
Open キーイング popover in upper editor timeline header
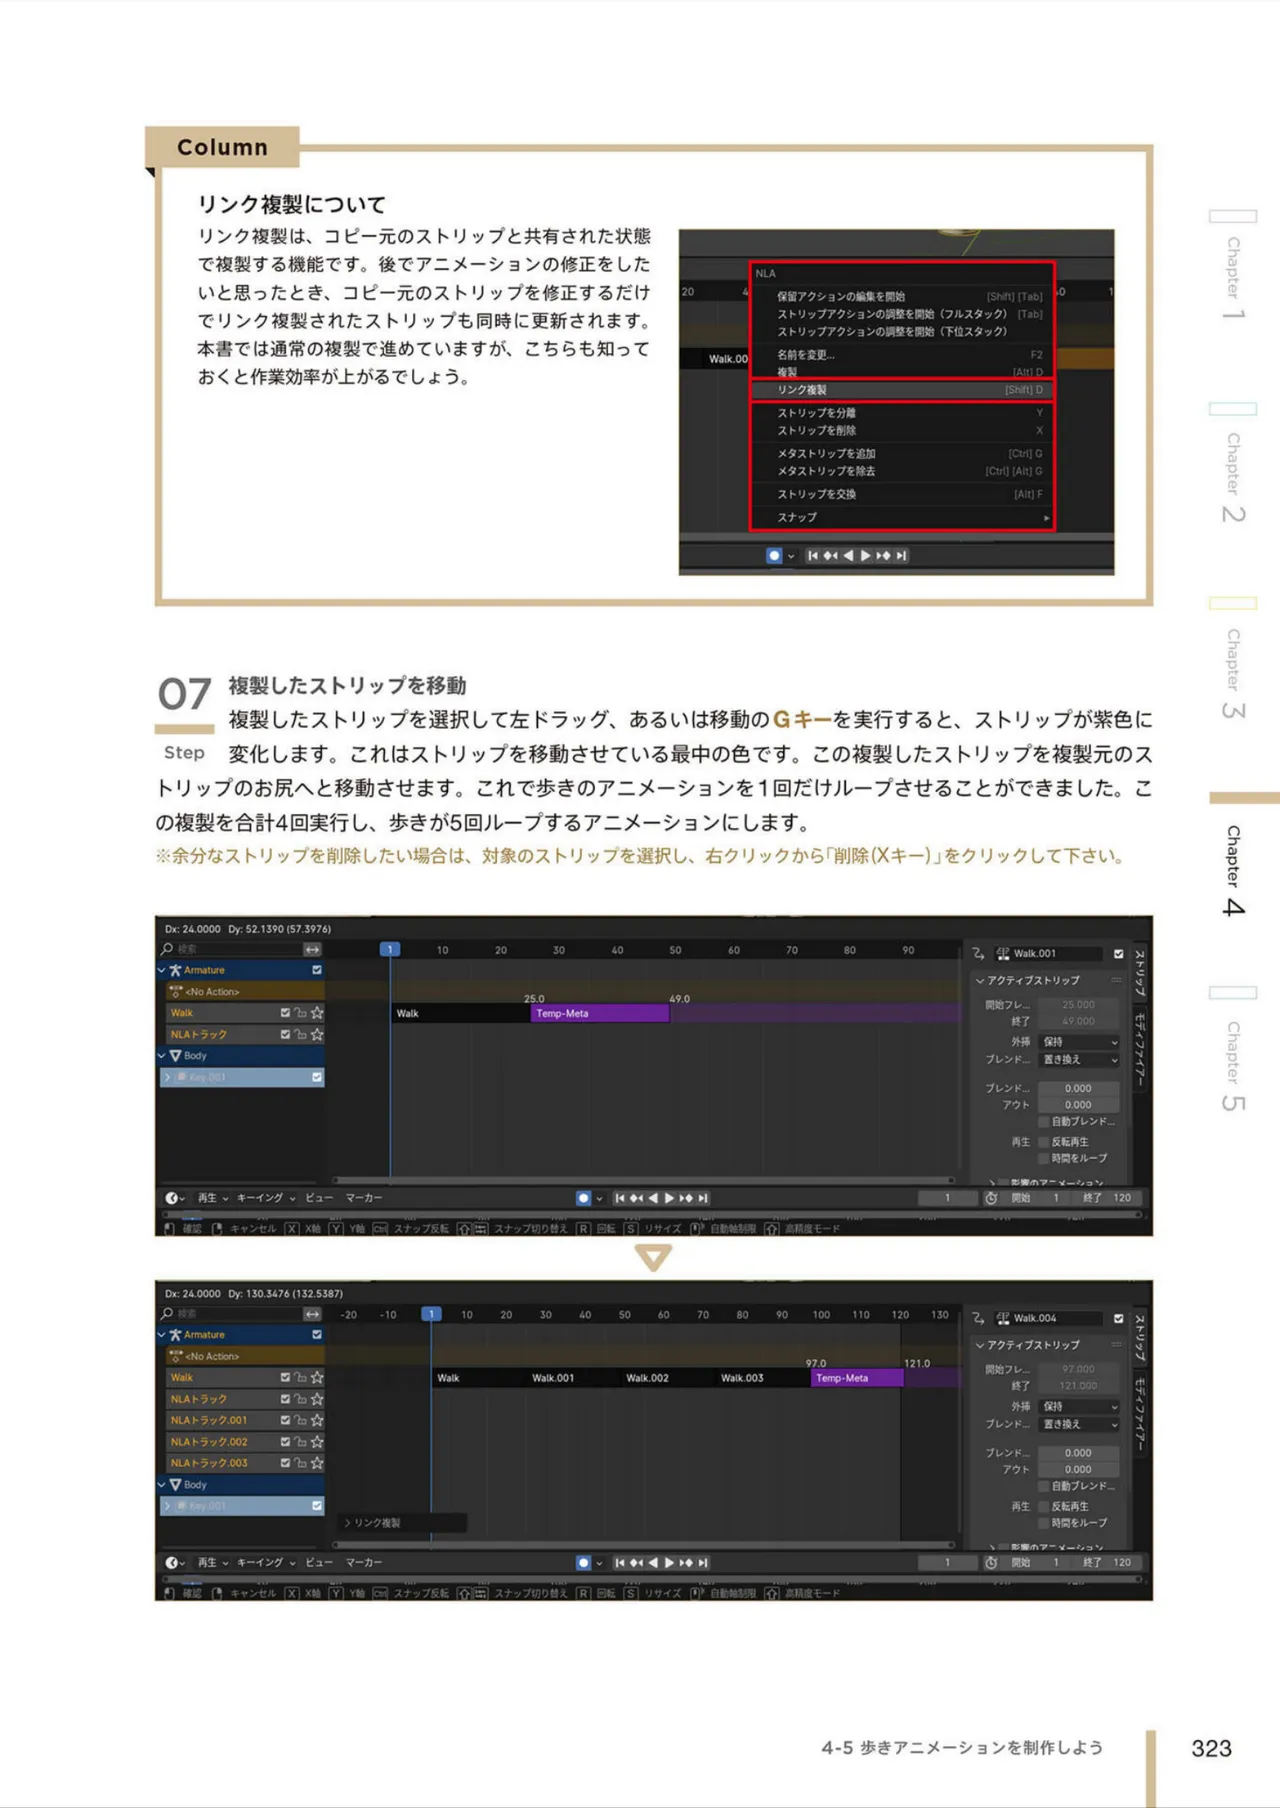266,1198
